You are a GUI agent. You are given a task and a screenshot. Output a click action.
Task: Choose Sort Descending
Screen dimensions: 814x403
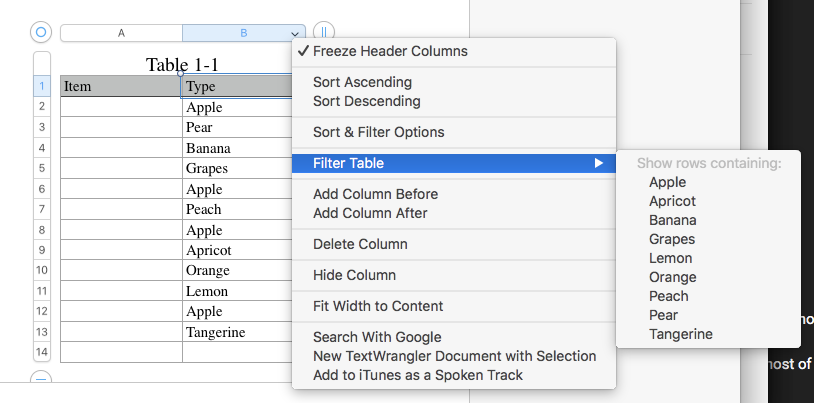tap(366, 101)
